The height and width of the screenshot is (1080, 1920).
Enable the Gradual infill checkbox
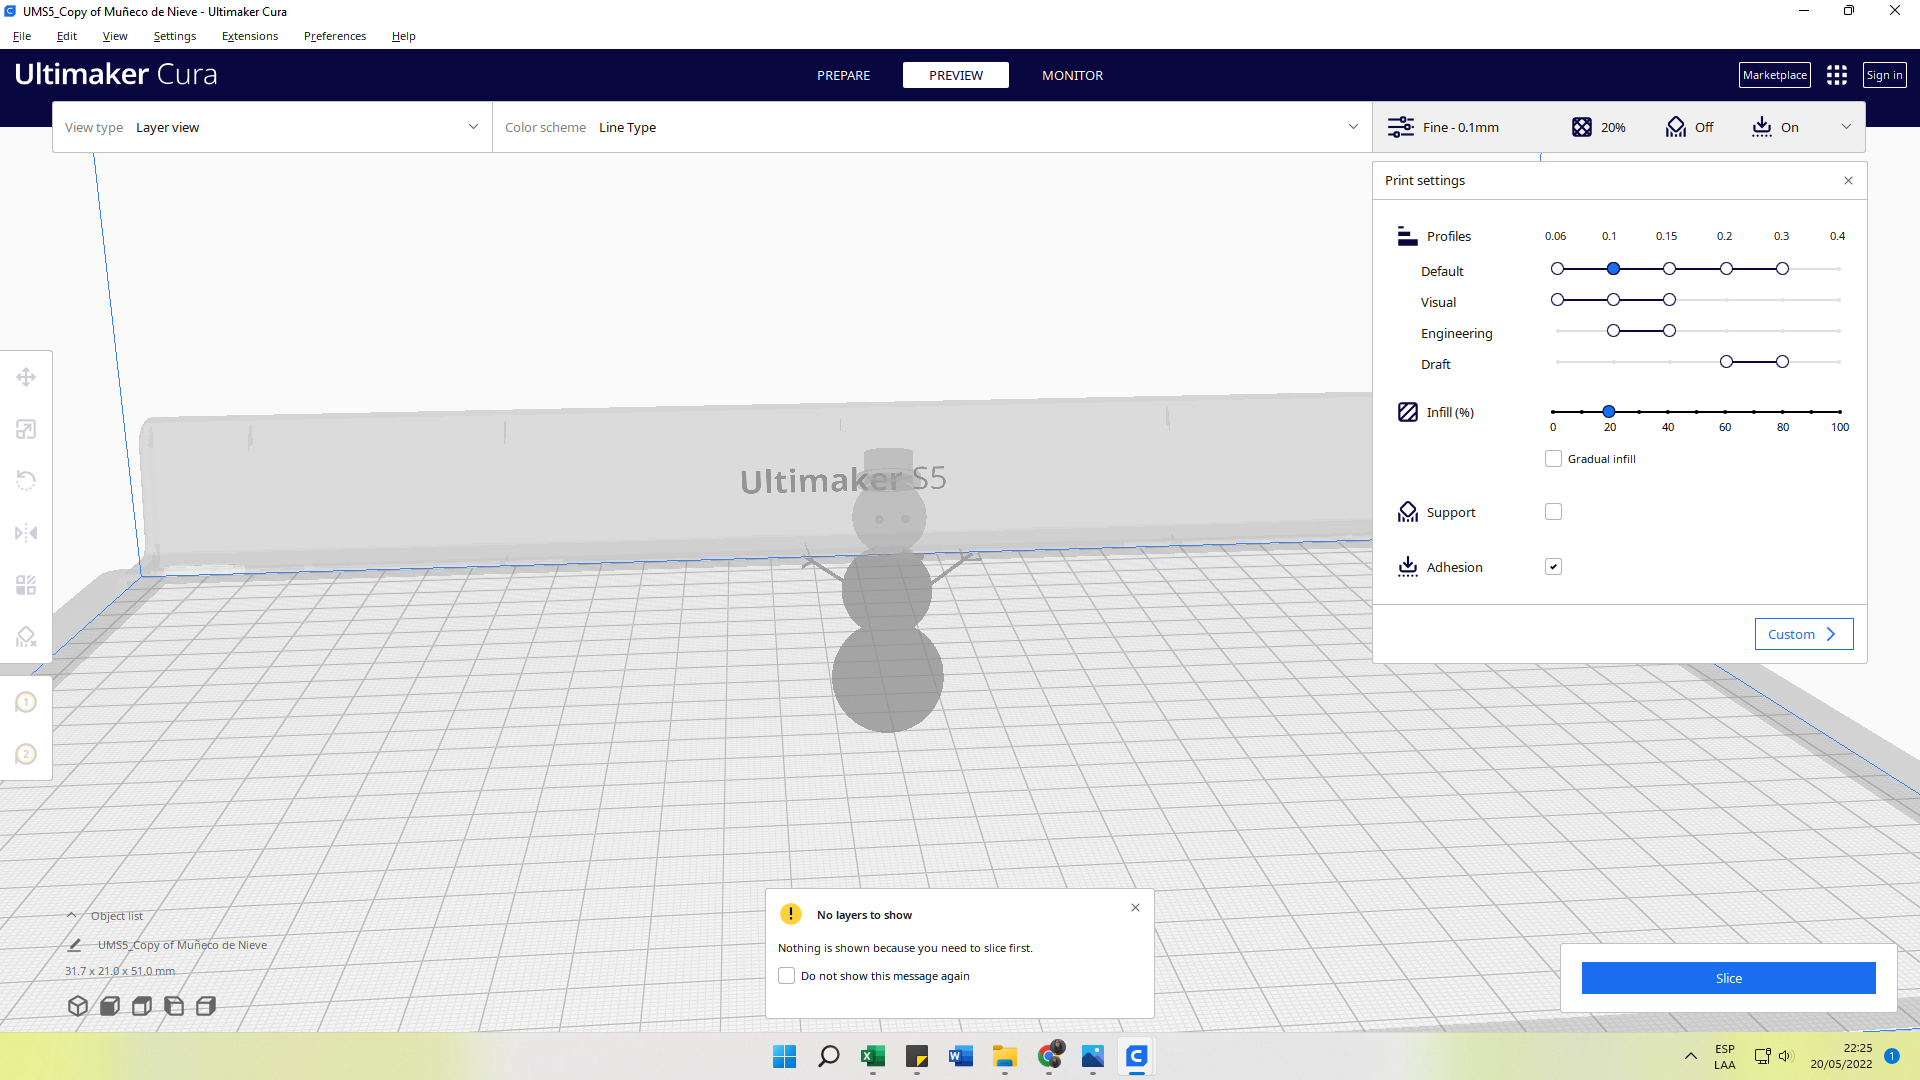point(1553,459)
